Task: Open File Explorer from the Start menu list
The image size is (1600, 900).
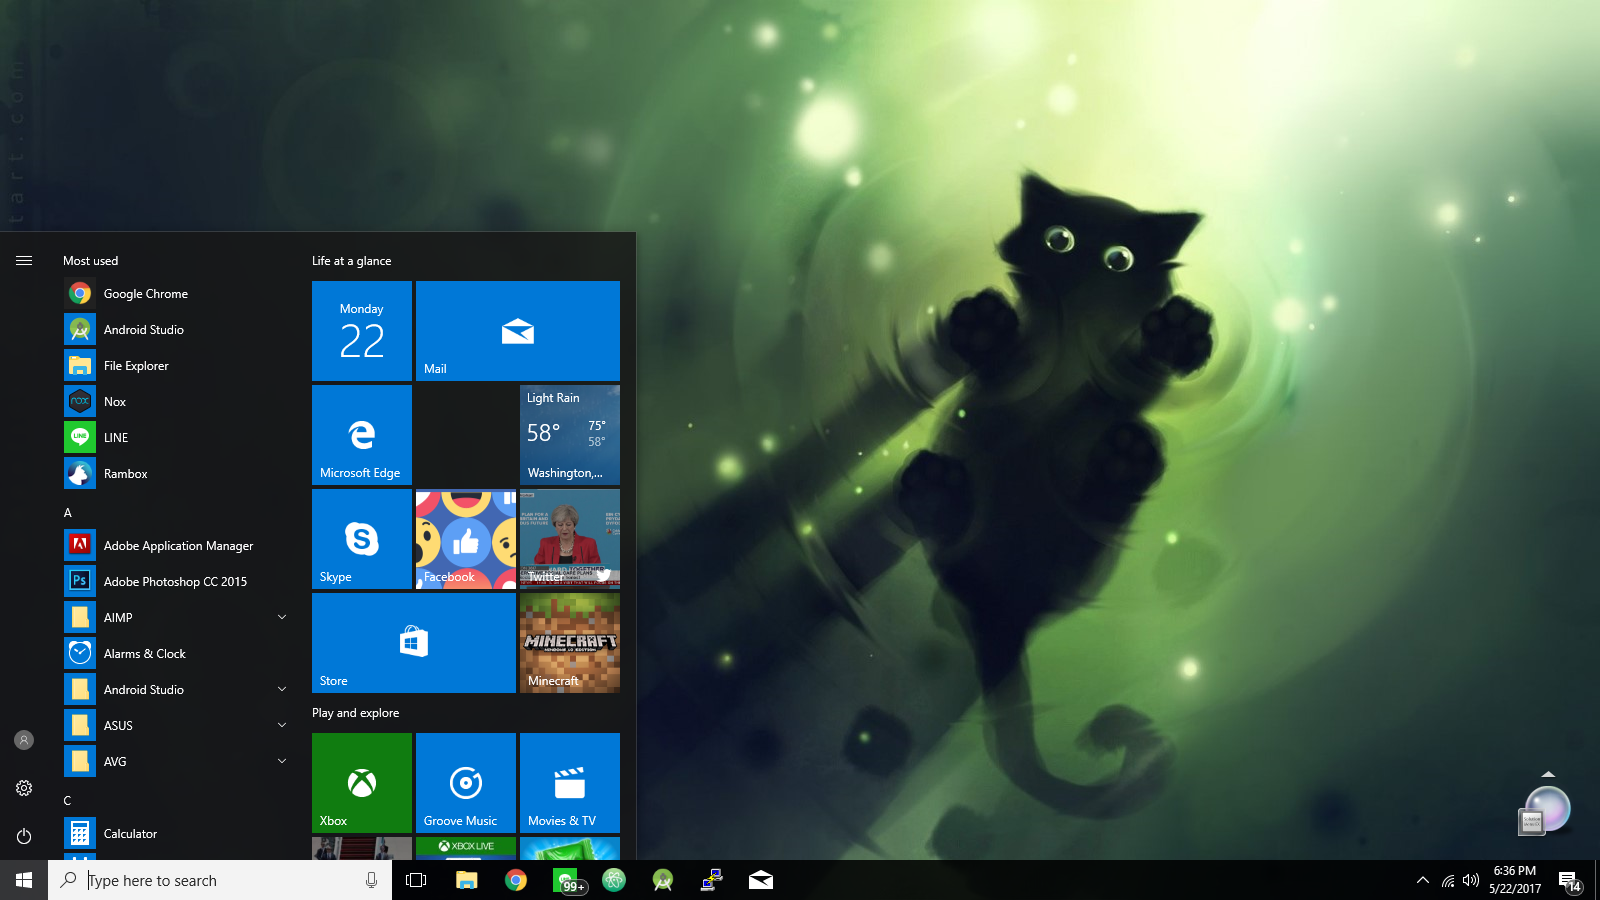Action: tap(176, 366)
